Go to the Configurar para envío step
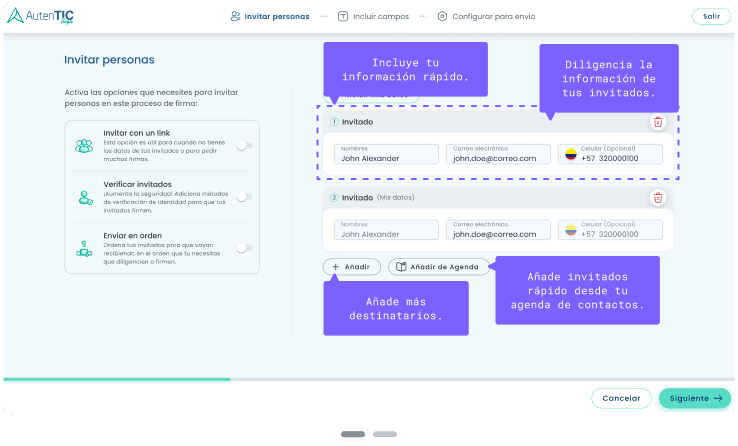 coord(485,17)
